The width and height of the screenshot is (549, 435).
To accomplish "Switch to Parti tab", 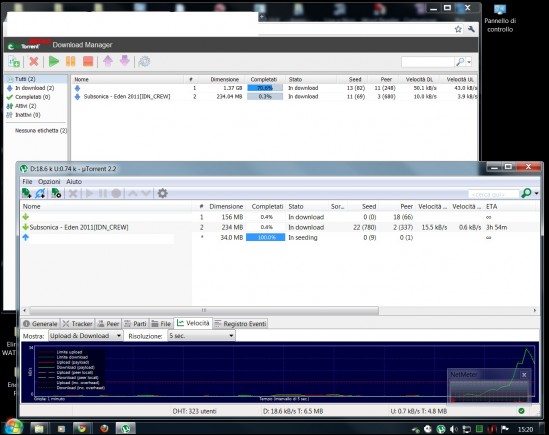I will pos(135,324).
